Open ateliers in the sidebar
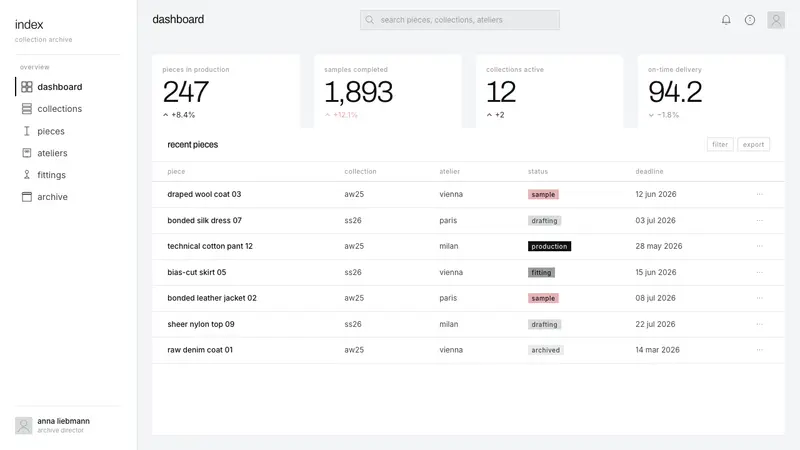Viewport: 800px width, 450px height. [67, 153]
